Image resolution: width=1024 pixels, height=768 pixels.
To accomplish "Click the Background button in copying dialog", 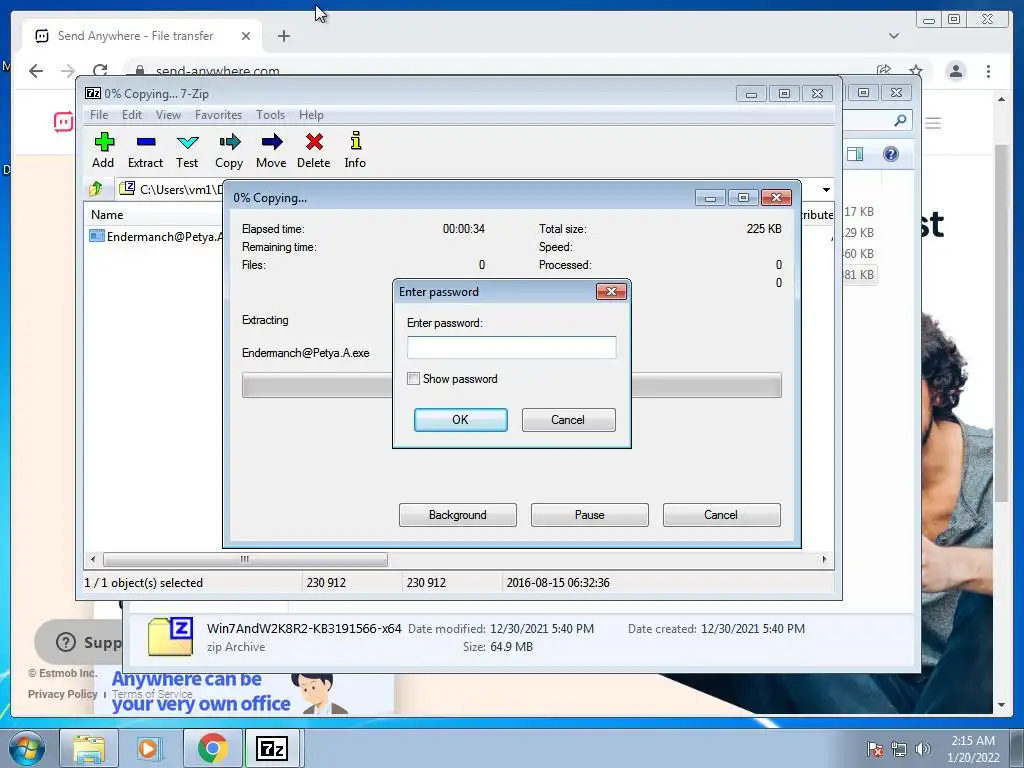I will [458, 515].
